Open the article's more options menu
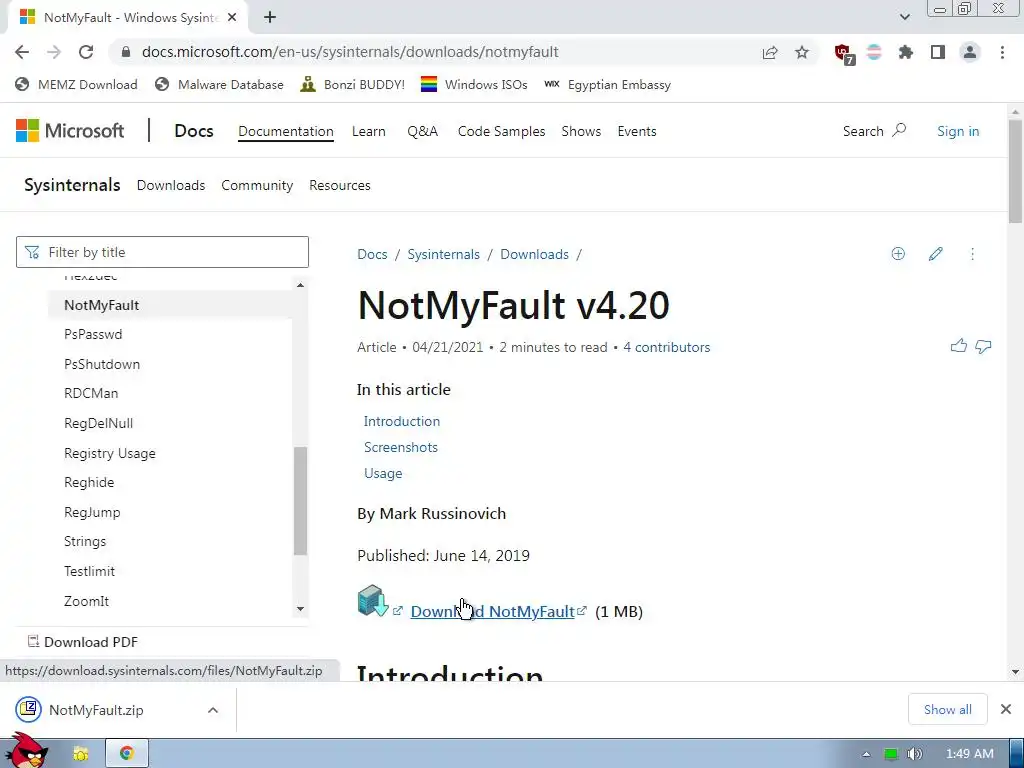 tap(972, 254)
